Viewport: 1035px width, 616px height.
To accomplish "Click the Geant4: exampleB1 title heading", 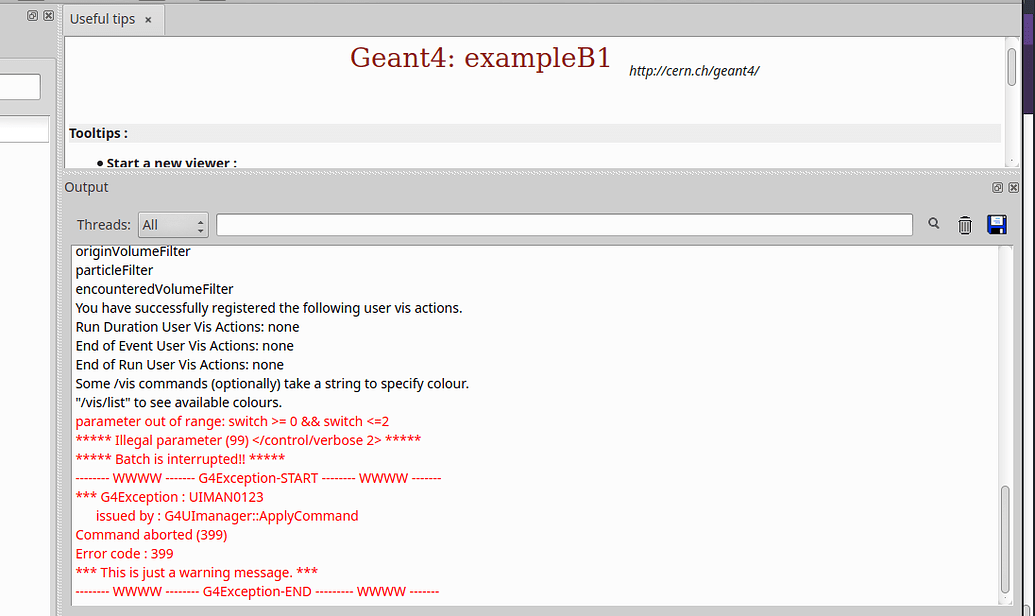I will 479,58.
